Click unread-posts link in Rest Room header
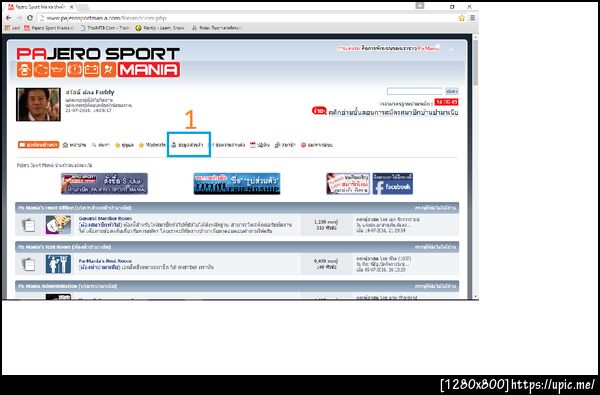Screen dimensions: 600x395 435,247
